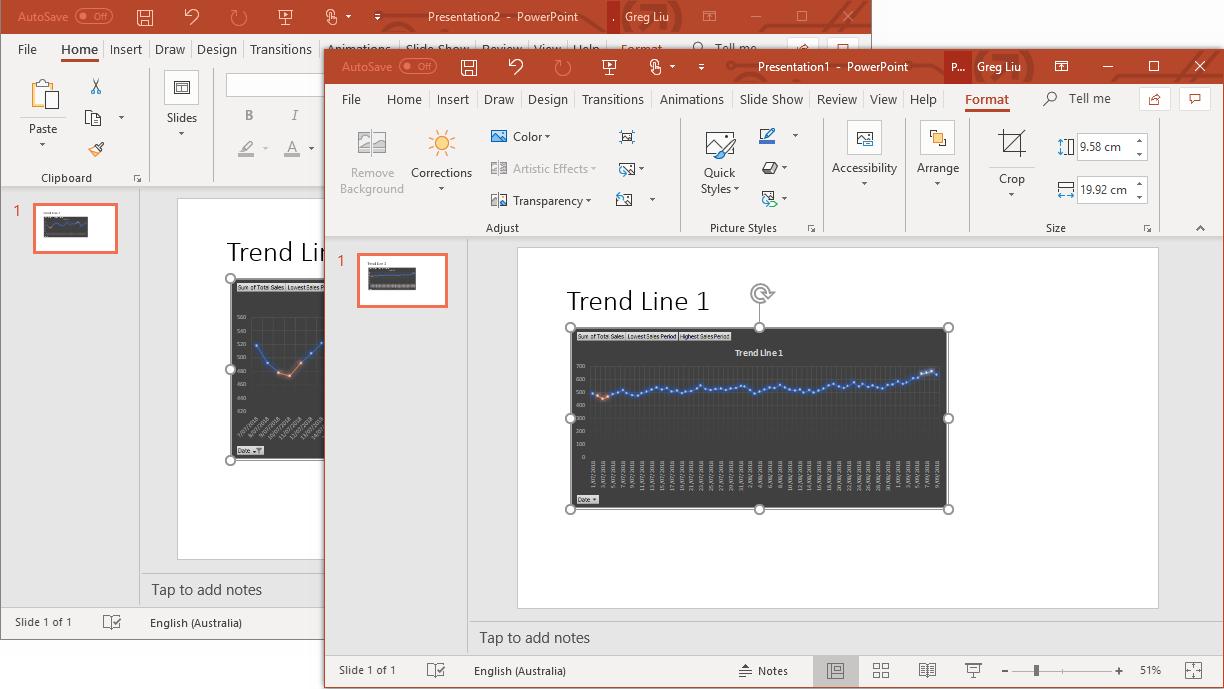Click the Change Picture icon
The height and width of the screenshot is (689, 1224).
627,169
